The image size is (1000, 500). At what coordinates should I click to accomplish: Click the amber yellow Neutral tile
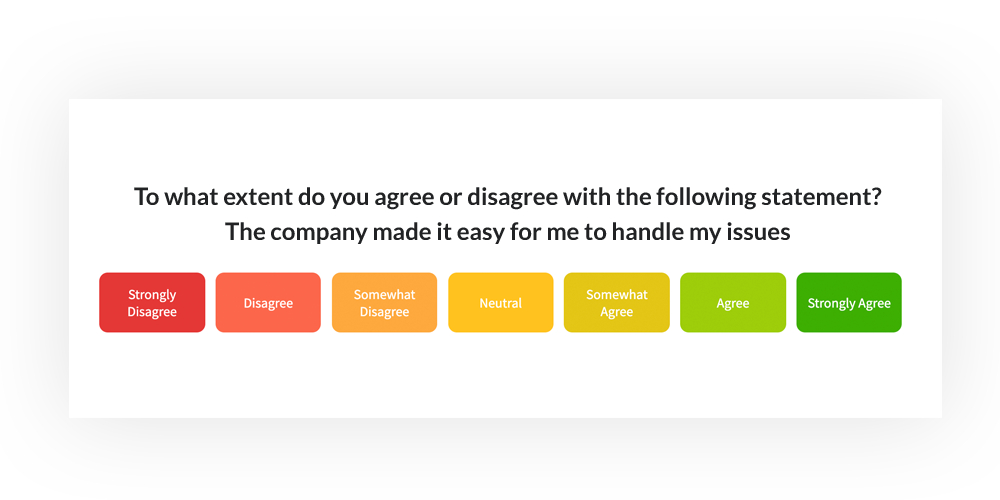(501, 302)
